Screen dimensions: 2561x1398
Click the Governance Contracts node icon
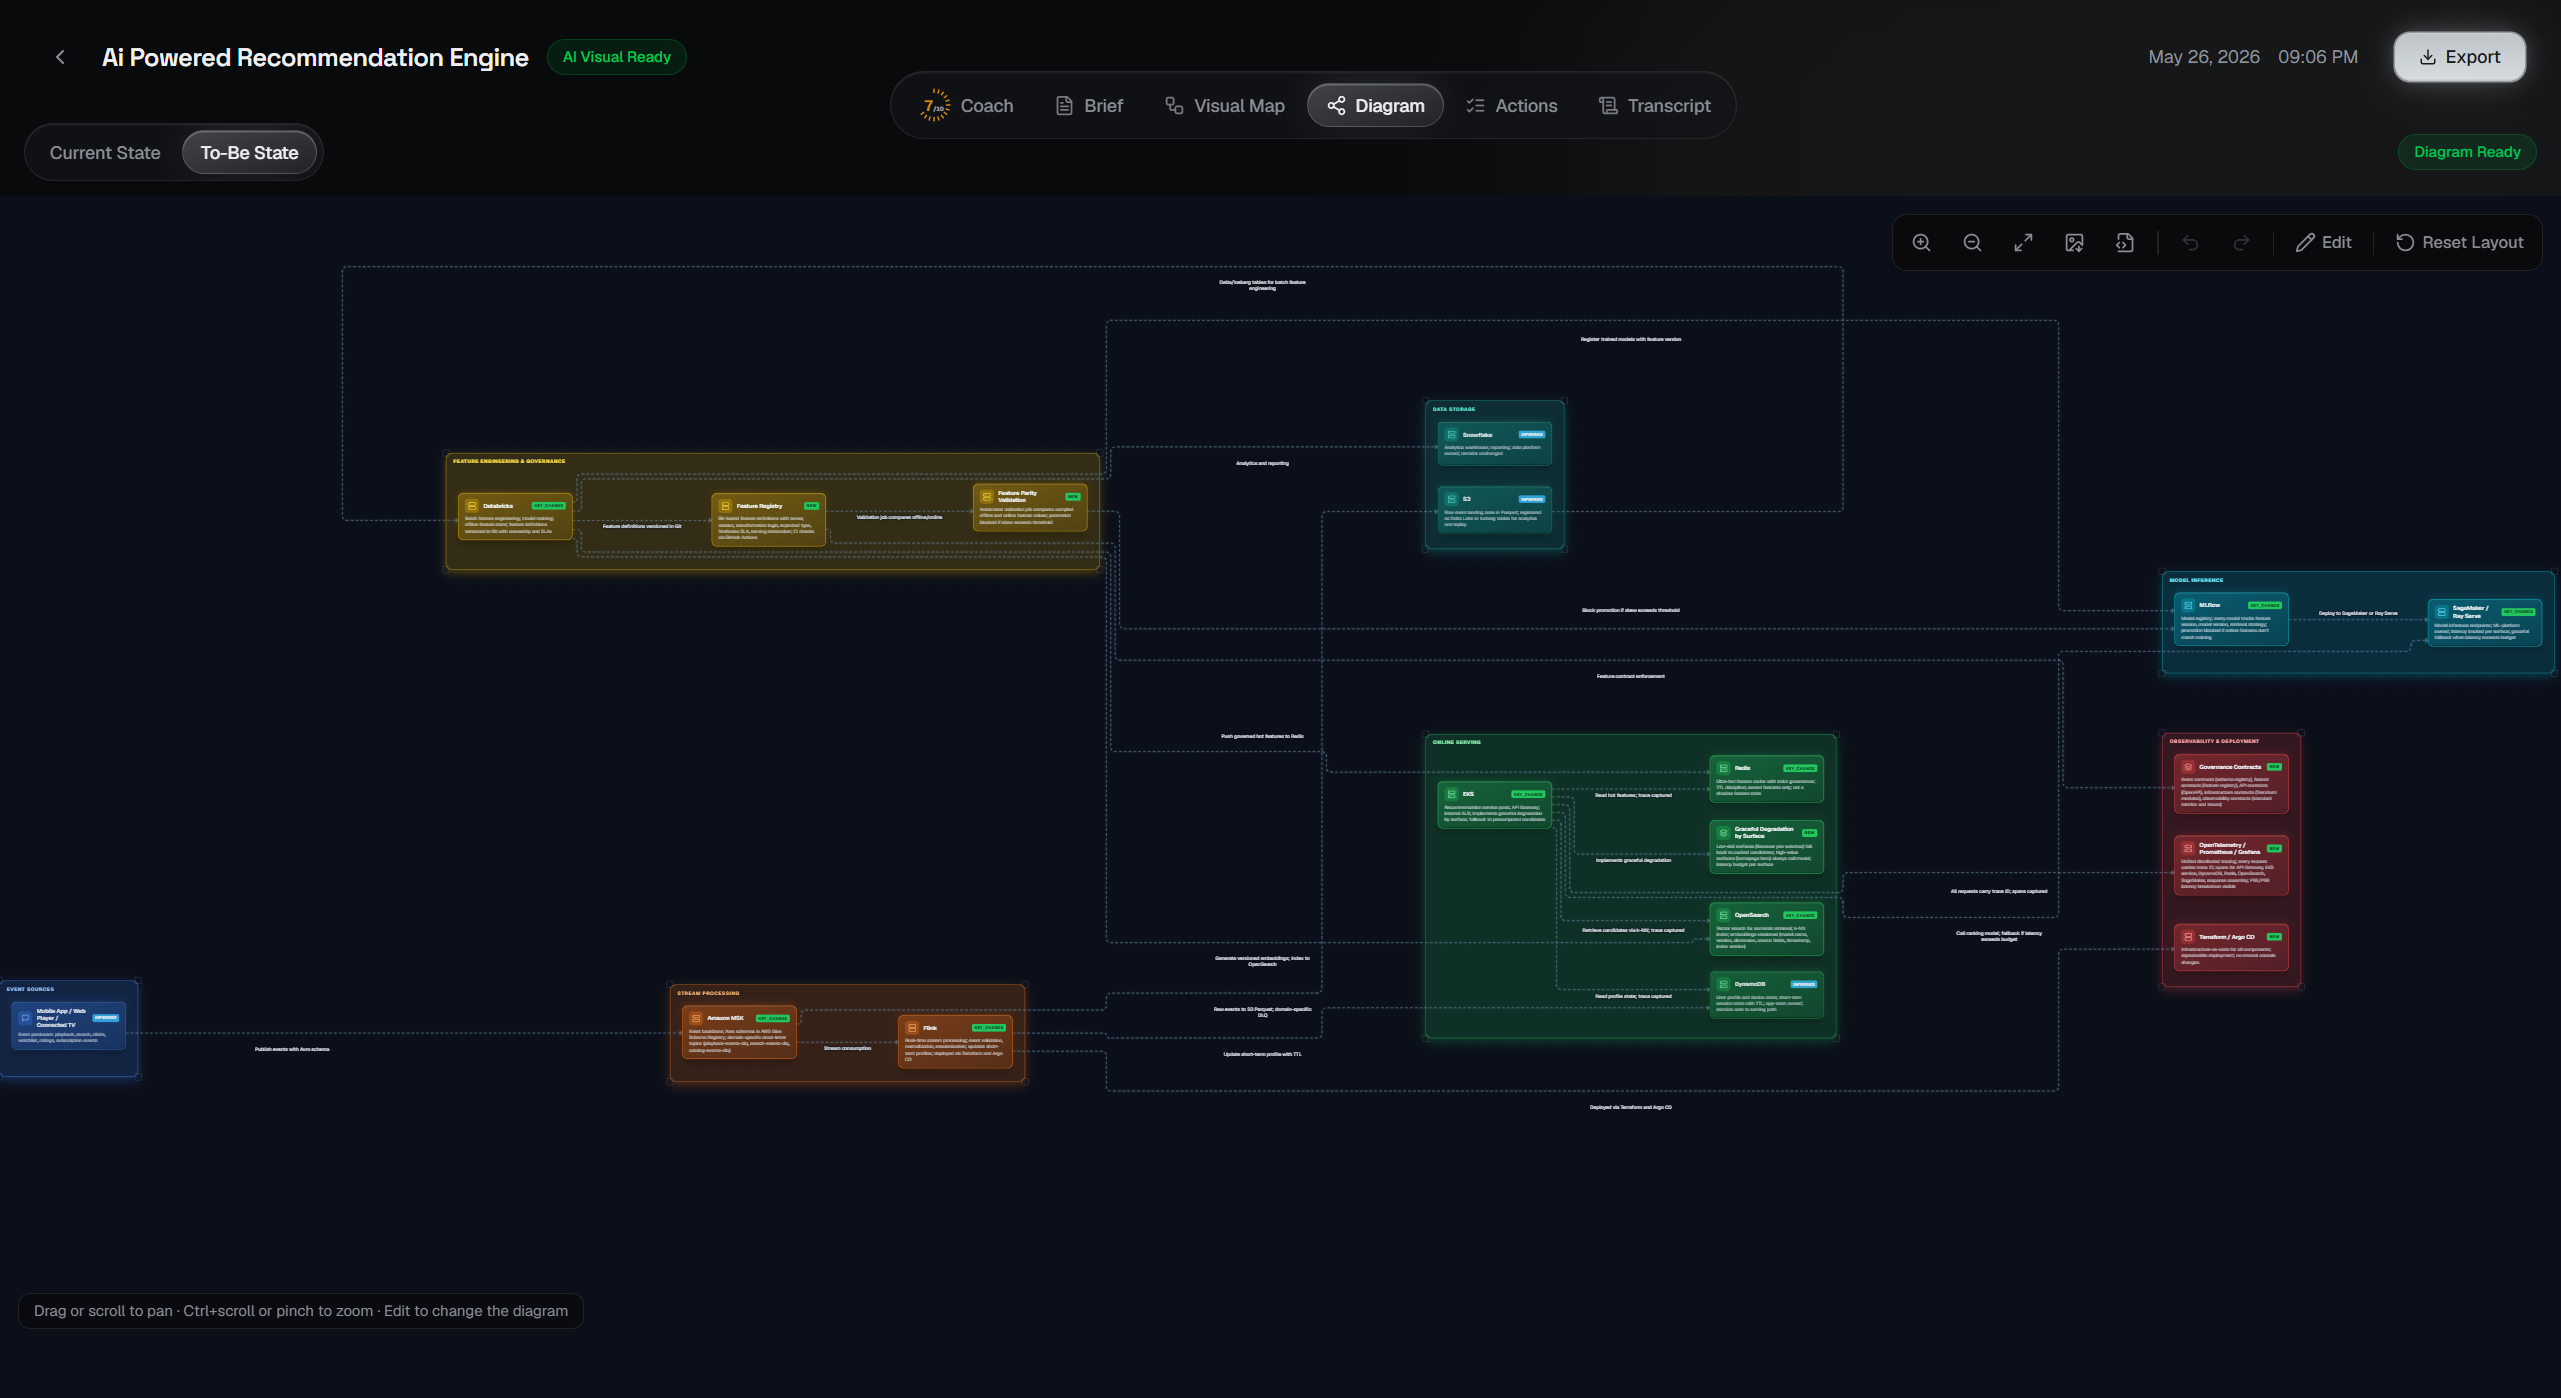(2188, 767)
